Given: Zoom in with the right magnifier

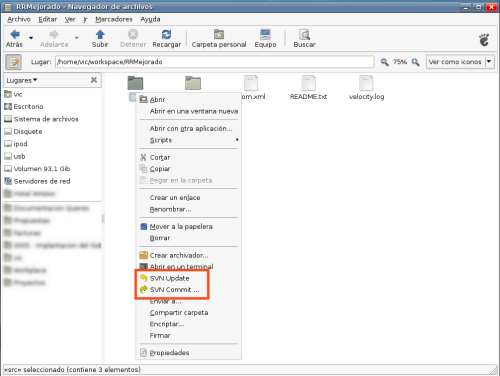Looking at the screenshot, I should pyautogui.click(x=415, y=62).
